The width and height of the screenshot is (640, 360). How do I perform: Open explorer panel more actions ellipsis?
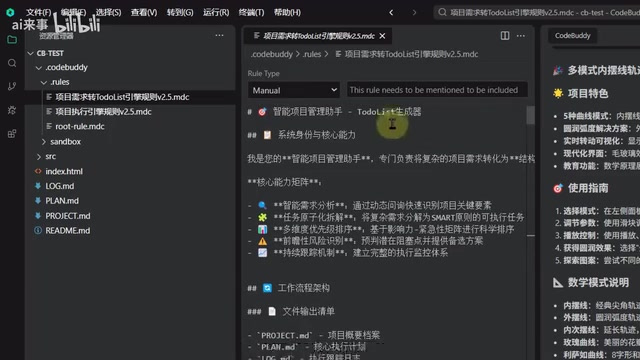219,36
